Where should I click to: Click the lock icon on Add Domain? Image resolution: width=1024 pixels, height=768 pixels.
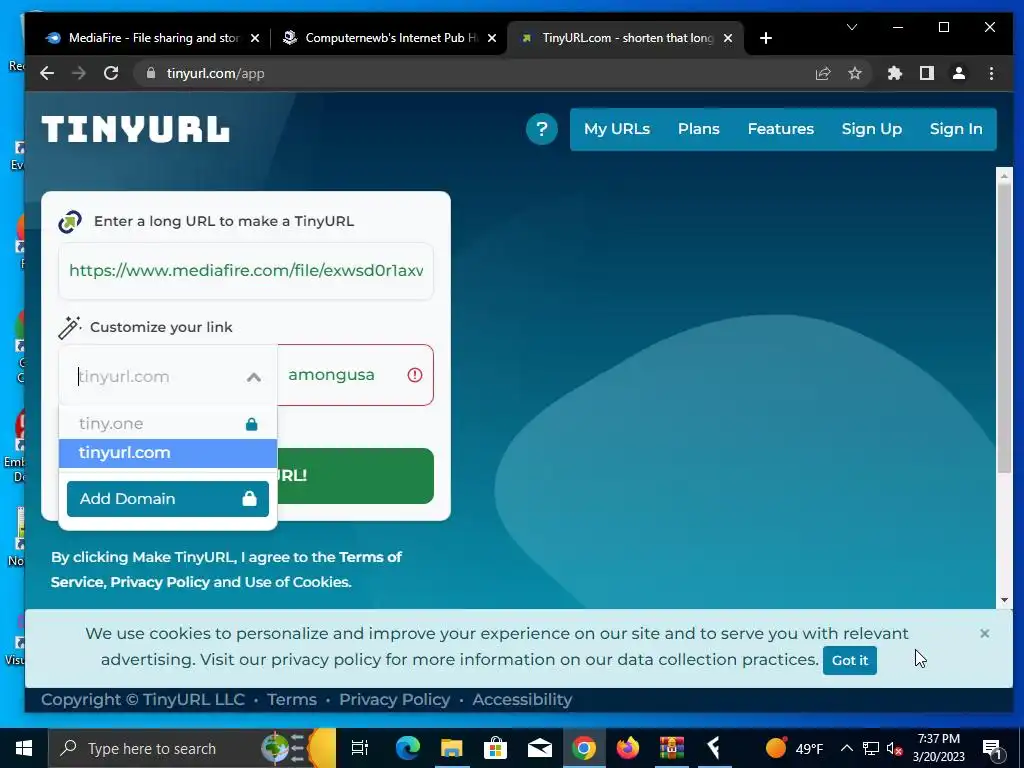(249, 499)
